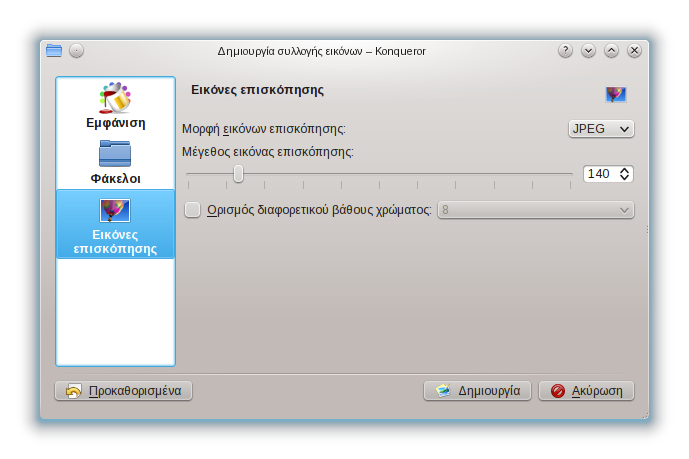Click the thumbnail size slider handle
This screenshot has width=689, height=459.
pyautogui.click(x=238, y=174)
